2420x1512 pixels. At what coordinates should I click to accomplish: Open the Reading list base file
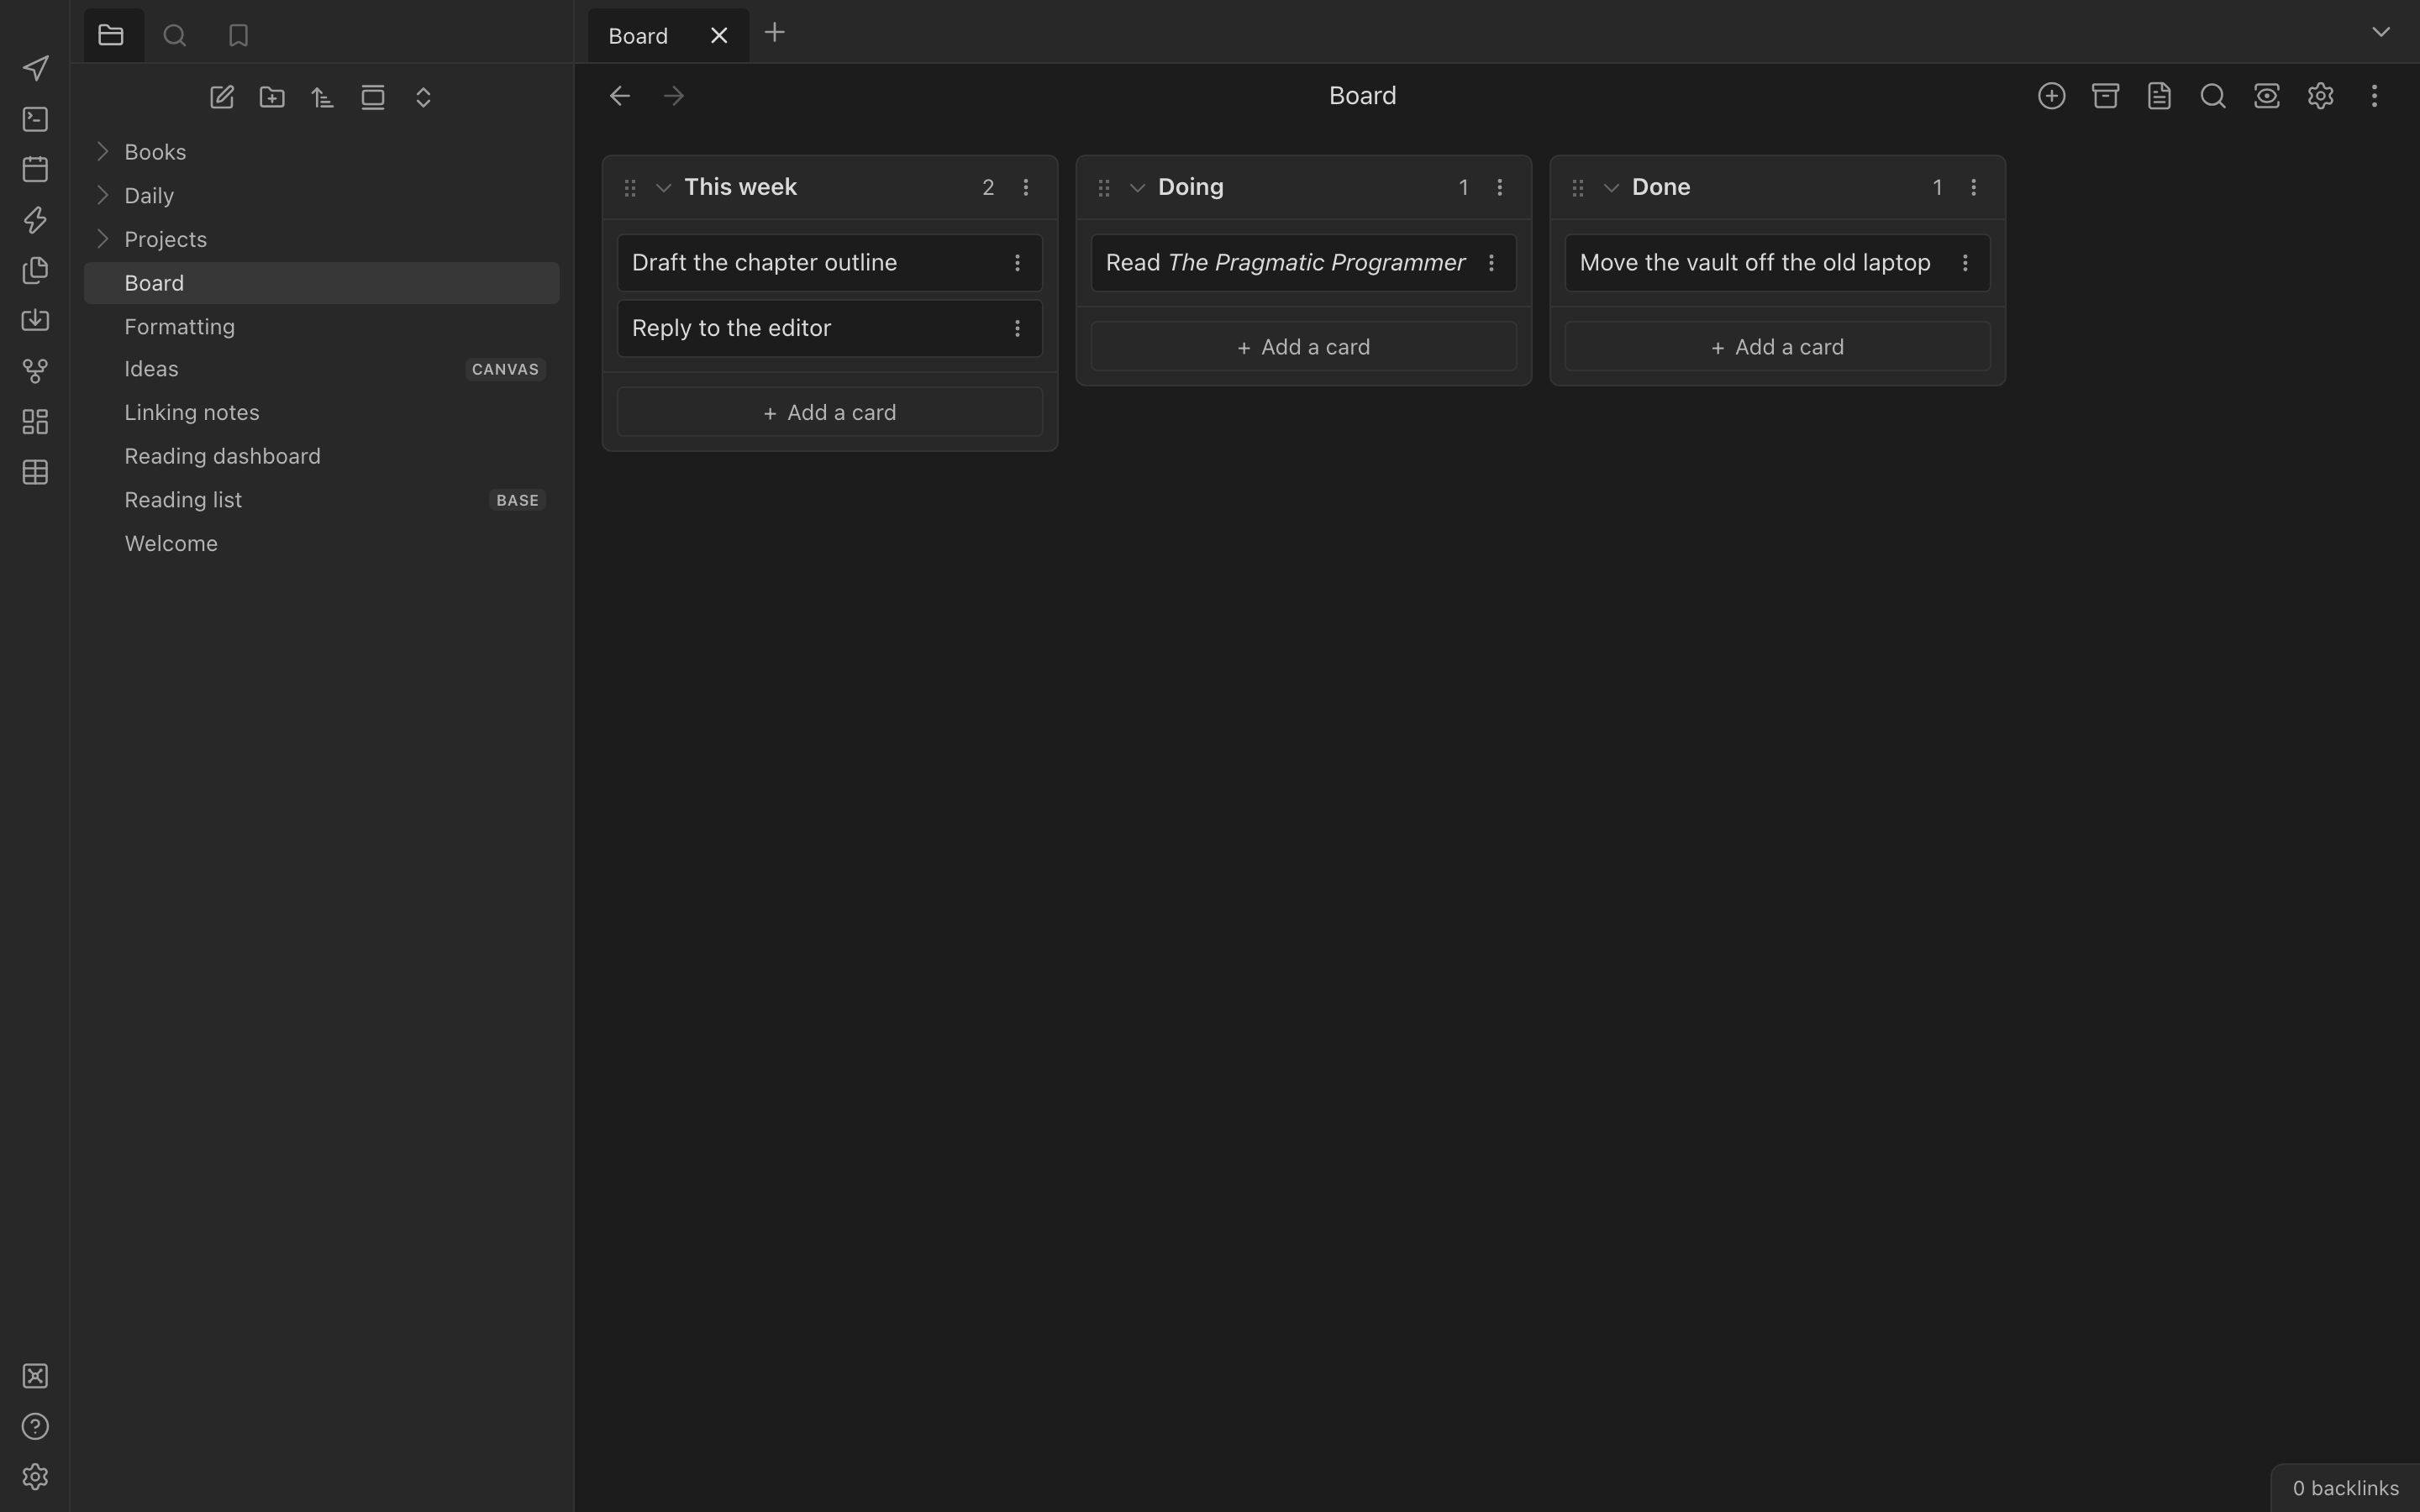click(322, 500)
